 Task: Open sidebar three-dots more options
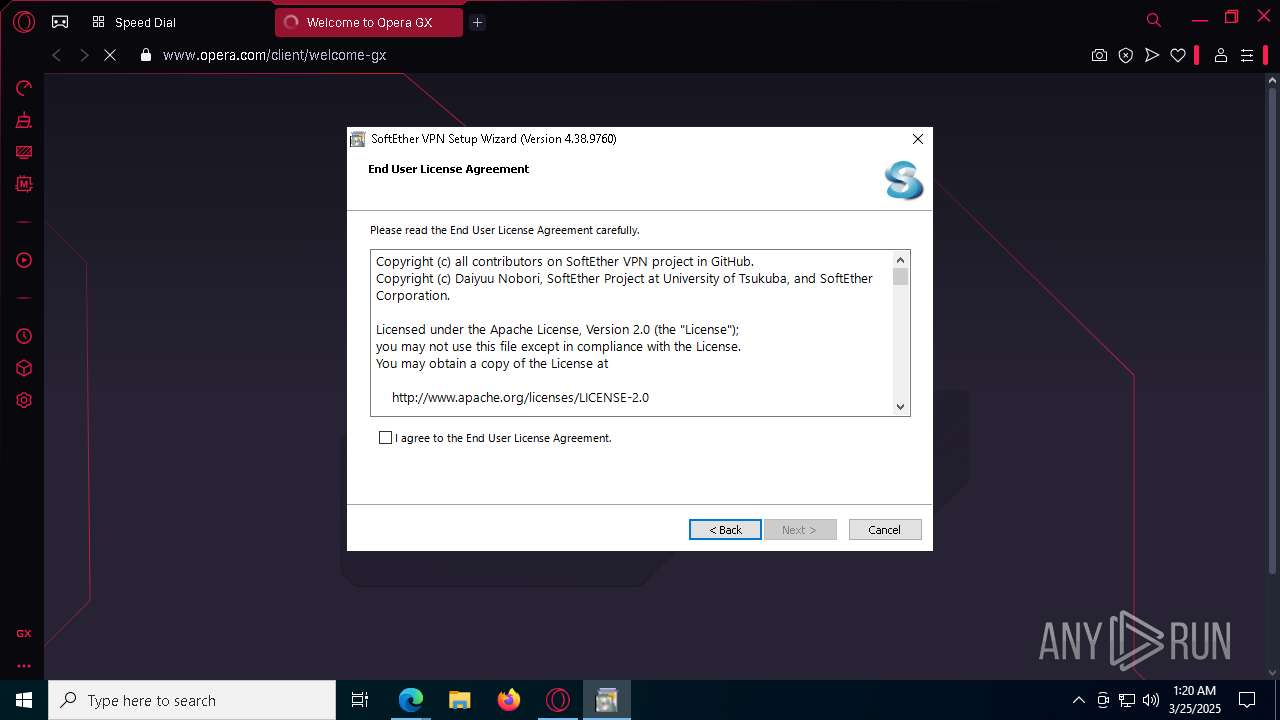pos(24,665)
